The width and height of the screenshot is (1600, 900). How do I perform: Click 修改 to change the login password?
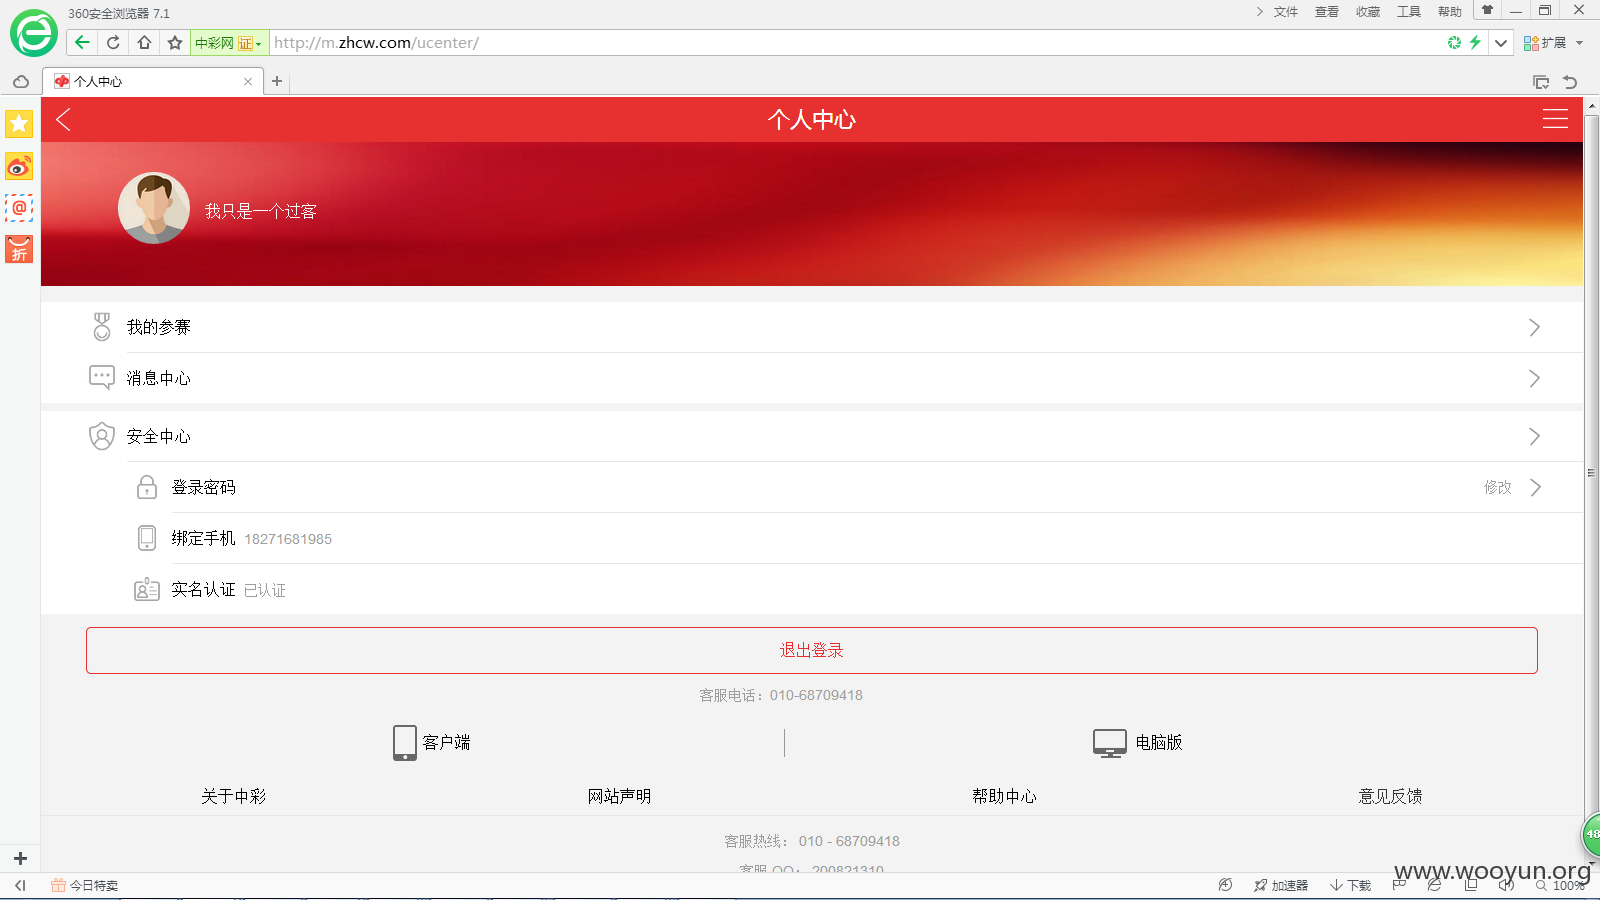[1497, 487]
